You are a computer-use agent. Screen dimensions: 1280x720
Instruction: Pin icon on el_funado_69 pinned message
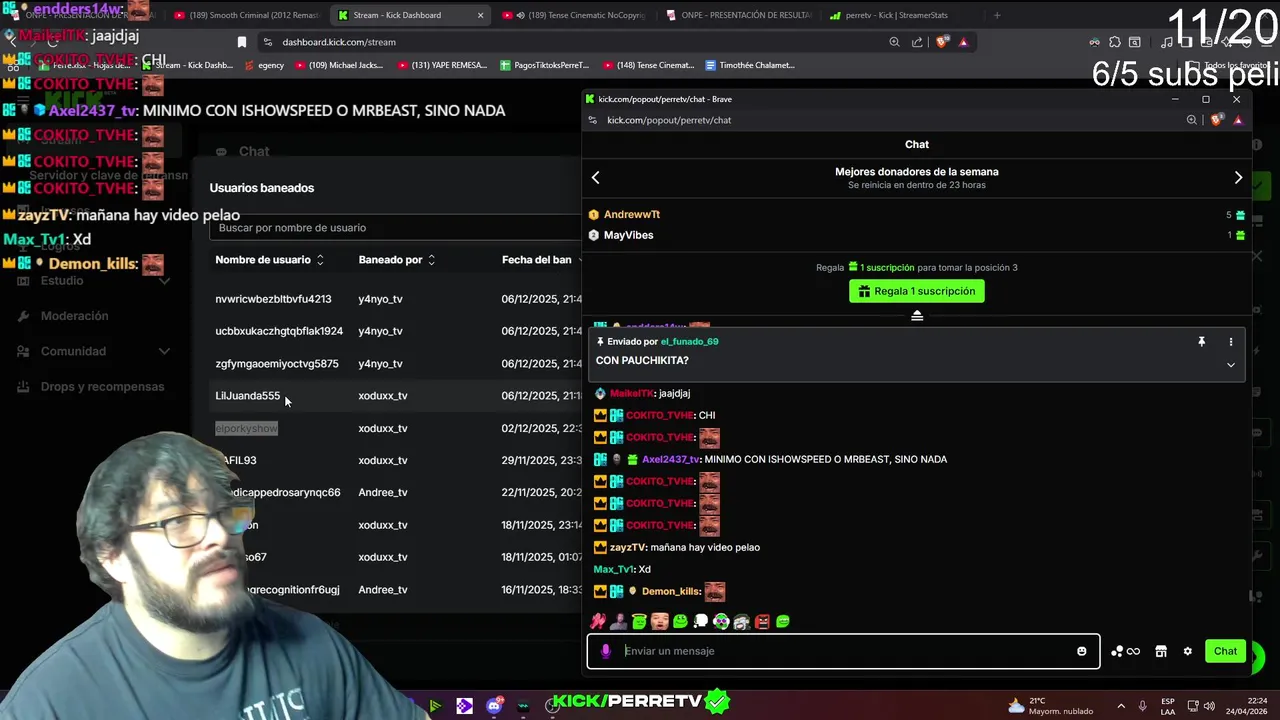[1201, 342]
